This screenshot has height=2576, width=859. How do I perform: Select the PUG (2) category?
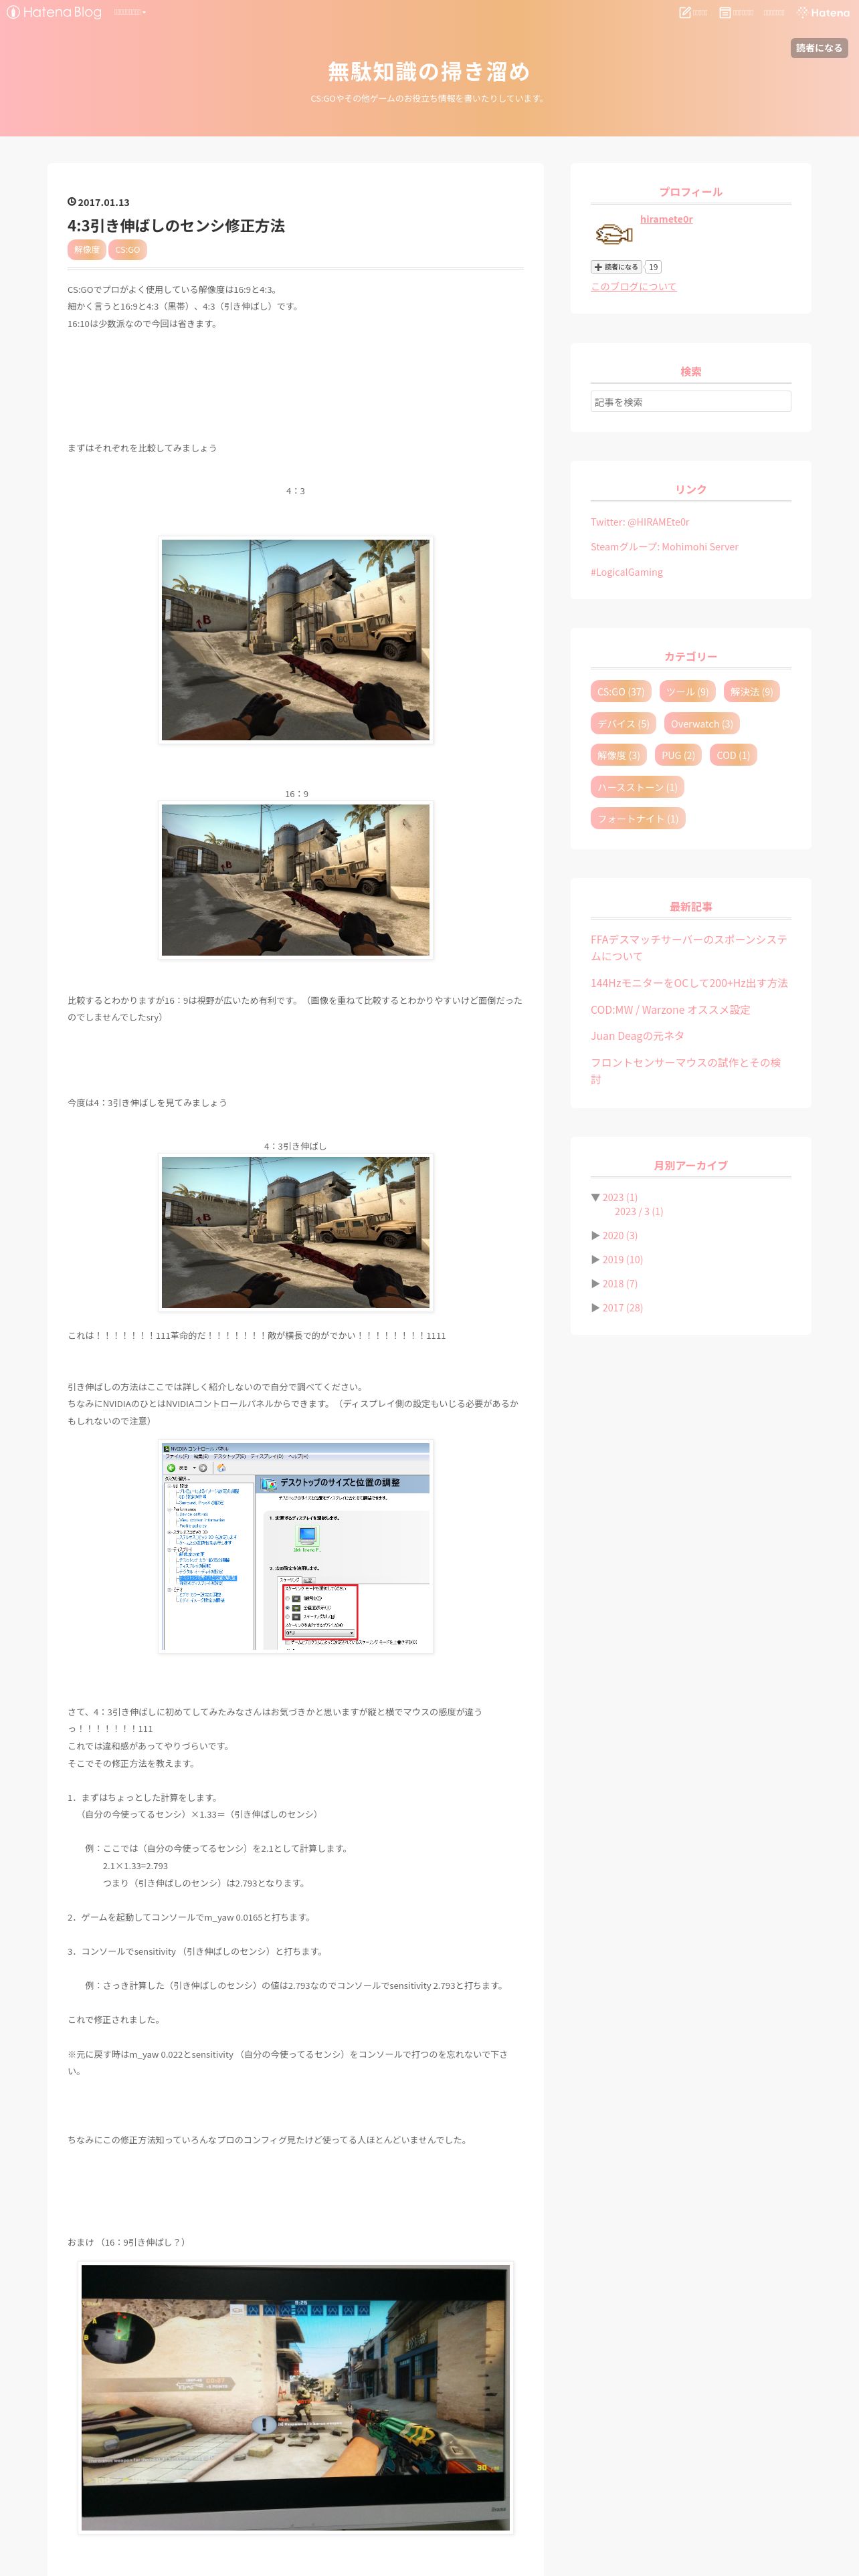pos(678,755)
